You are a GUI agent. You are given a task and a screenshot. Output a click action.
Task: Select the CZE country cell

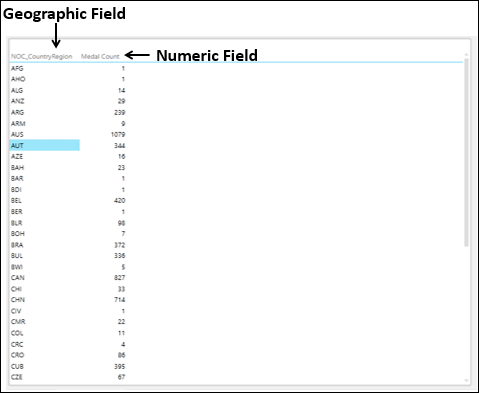tap(17, 377)
